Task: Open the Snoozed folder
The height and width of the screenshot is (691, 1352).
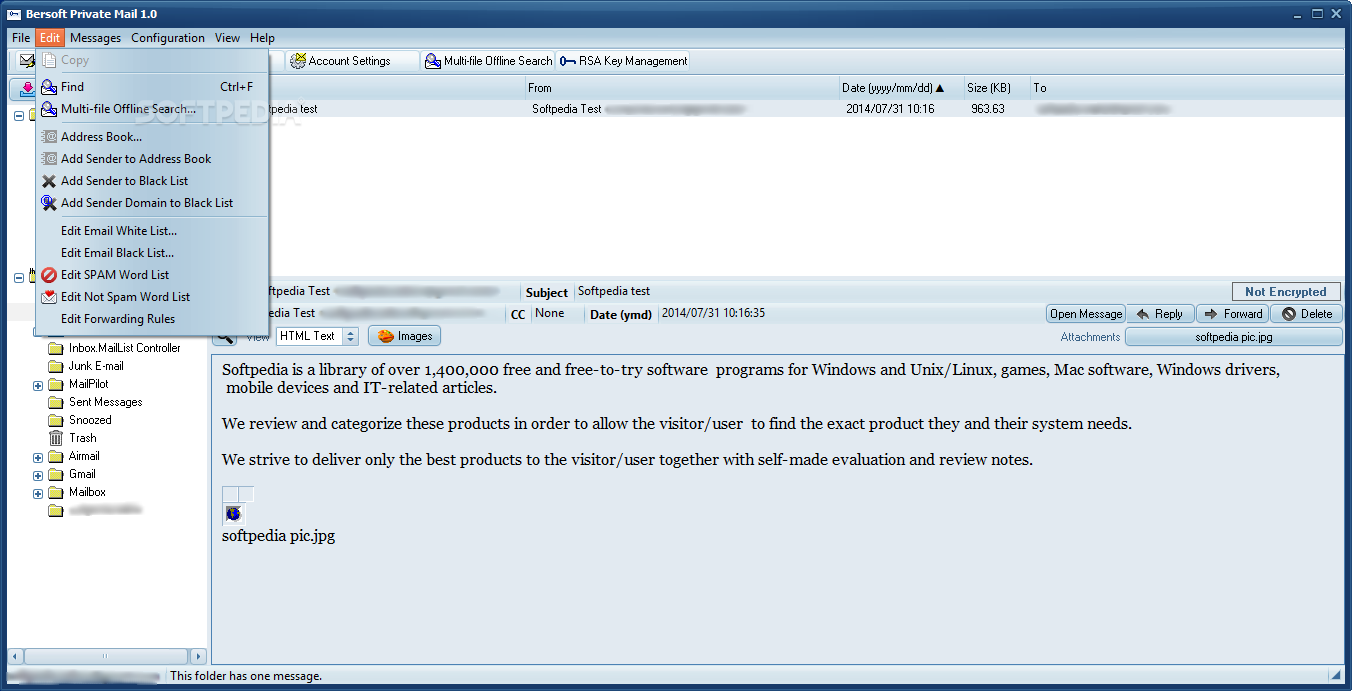Action: click(90, 420)
